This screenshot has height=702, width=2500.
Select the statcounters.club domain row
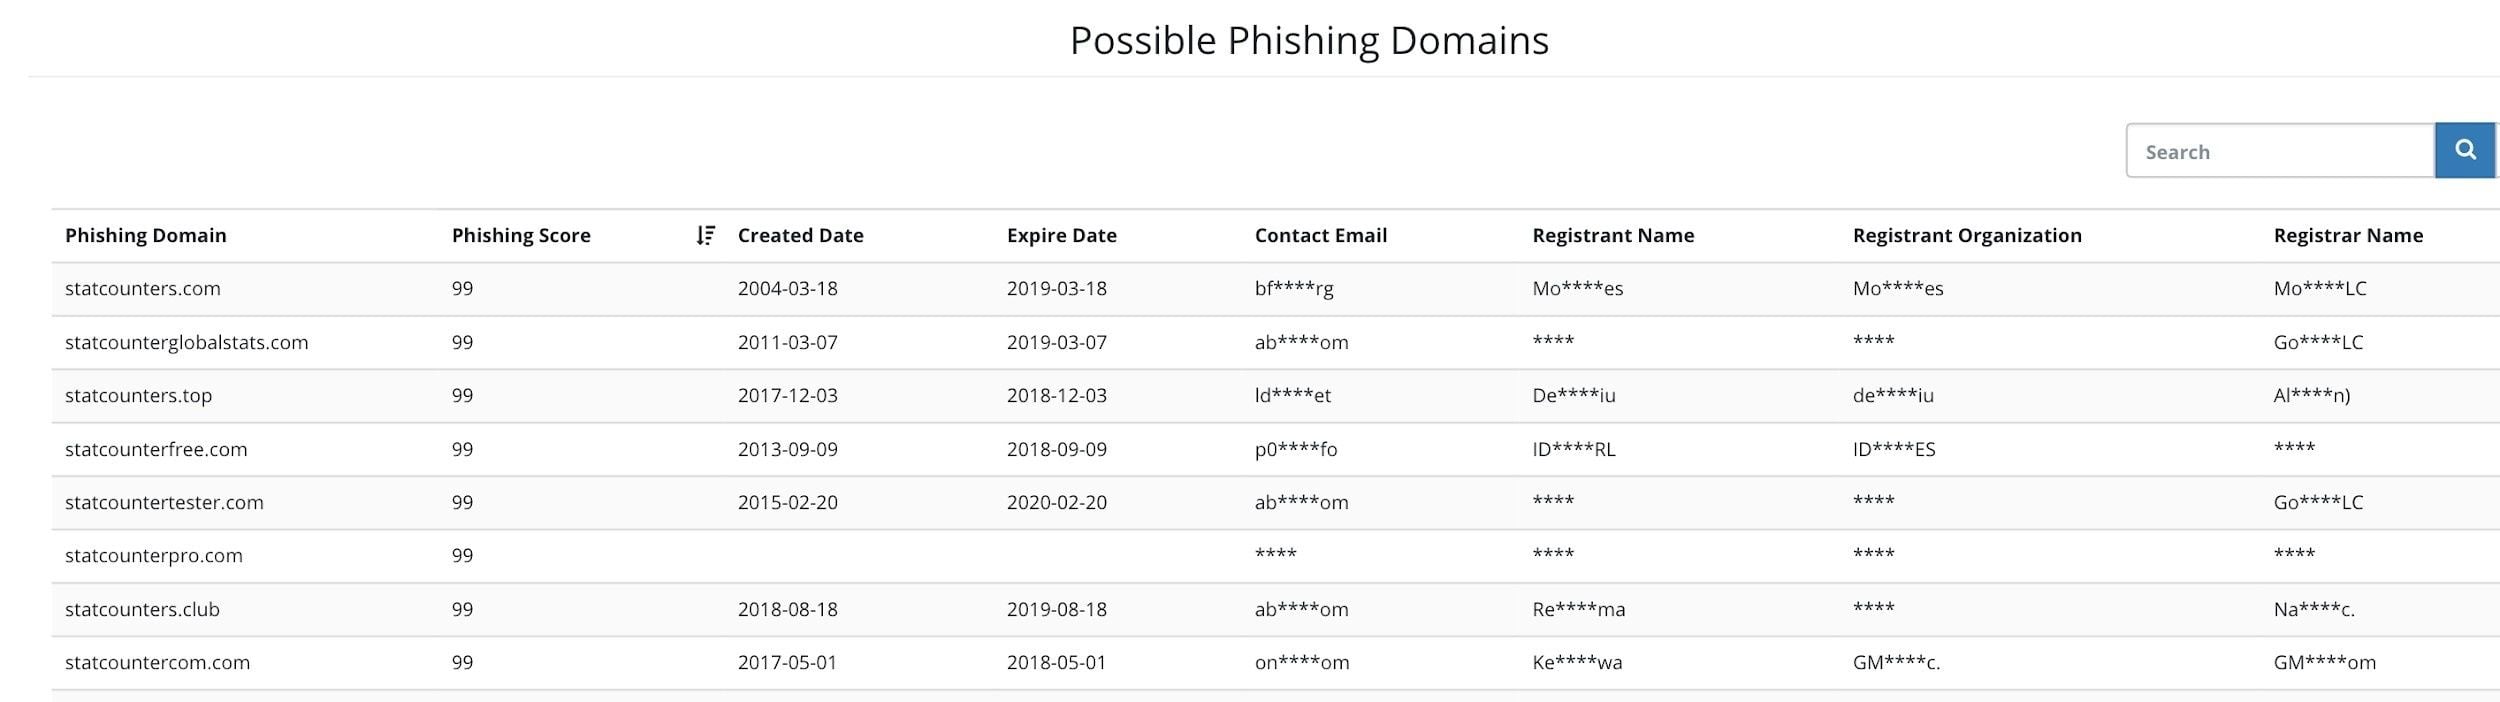click(142, 609)
